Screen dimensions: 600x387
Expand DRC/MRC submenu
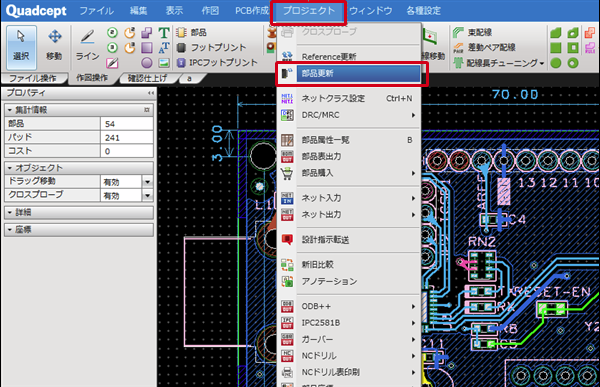tap(350, 115)
